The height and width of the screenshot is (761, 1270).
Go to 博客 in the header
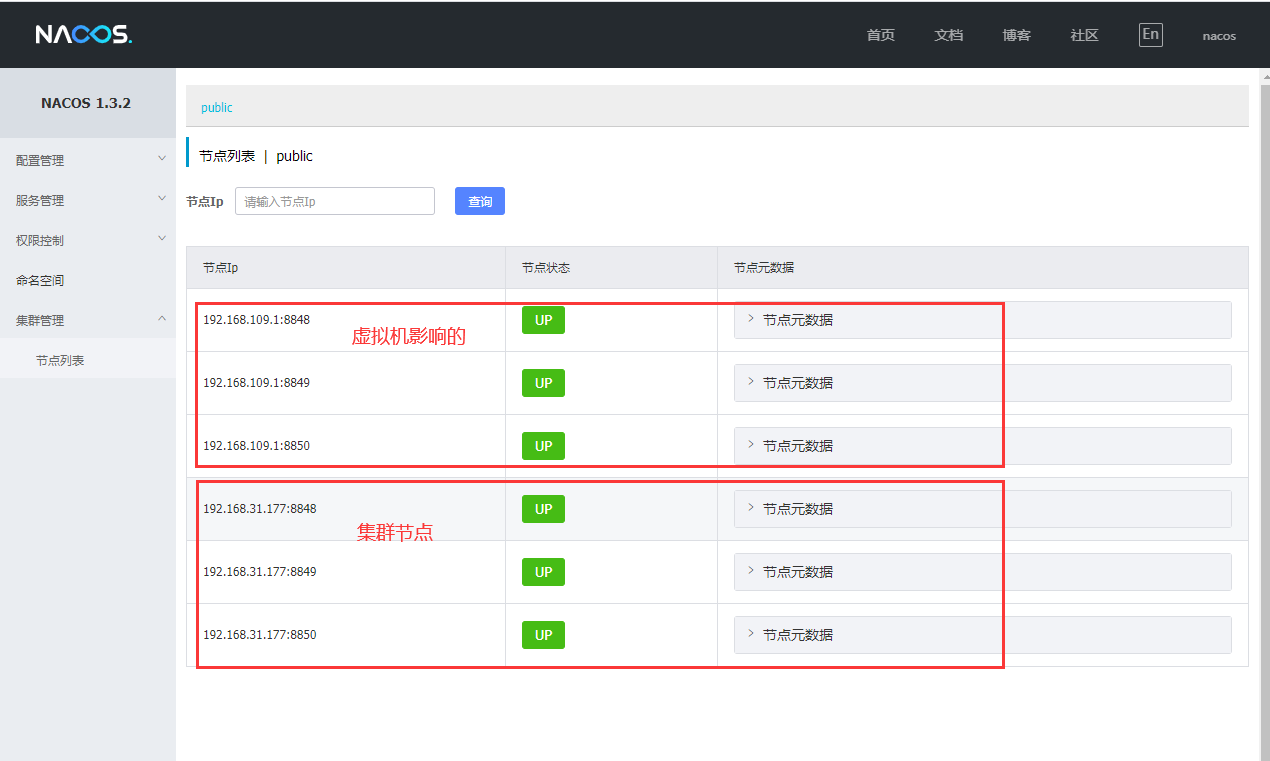click(1016, 35)
